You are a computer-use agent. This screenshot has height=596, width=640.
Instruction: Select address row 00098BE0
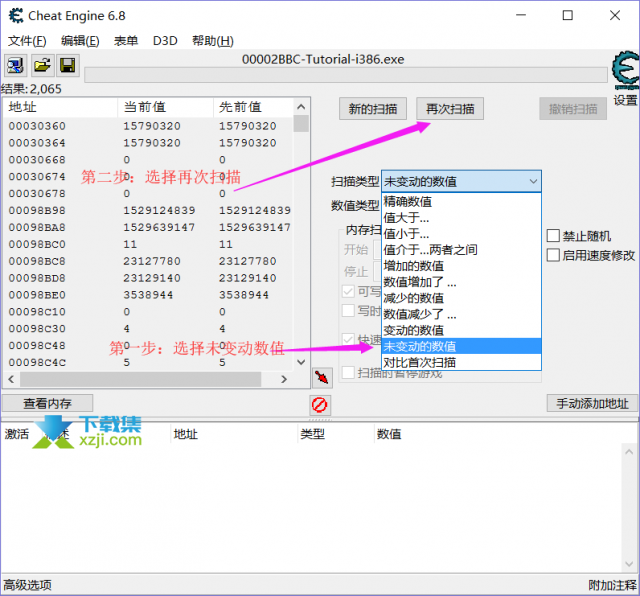148,295
